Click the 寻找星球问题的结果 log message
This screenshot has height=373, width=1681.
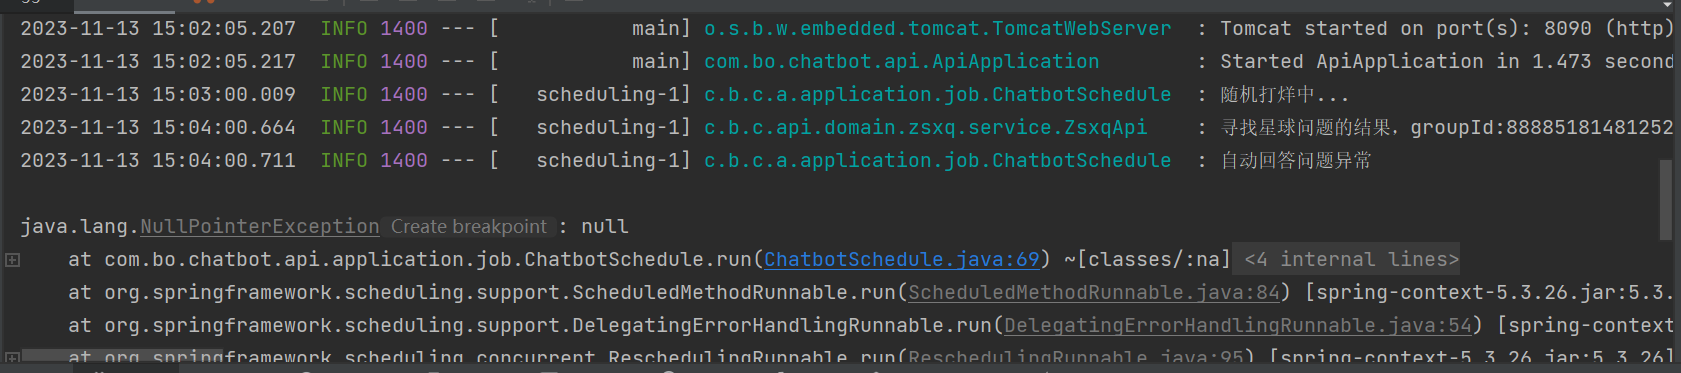[x=1447, y=127]
